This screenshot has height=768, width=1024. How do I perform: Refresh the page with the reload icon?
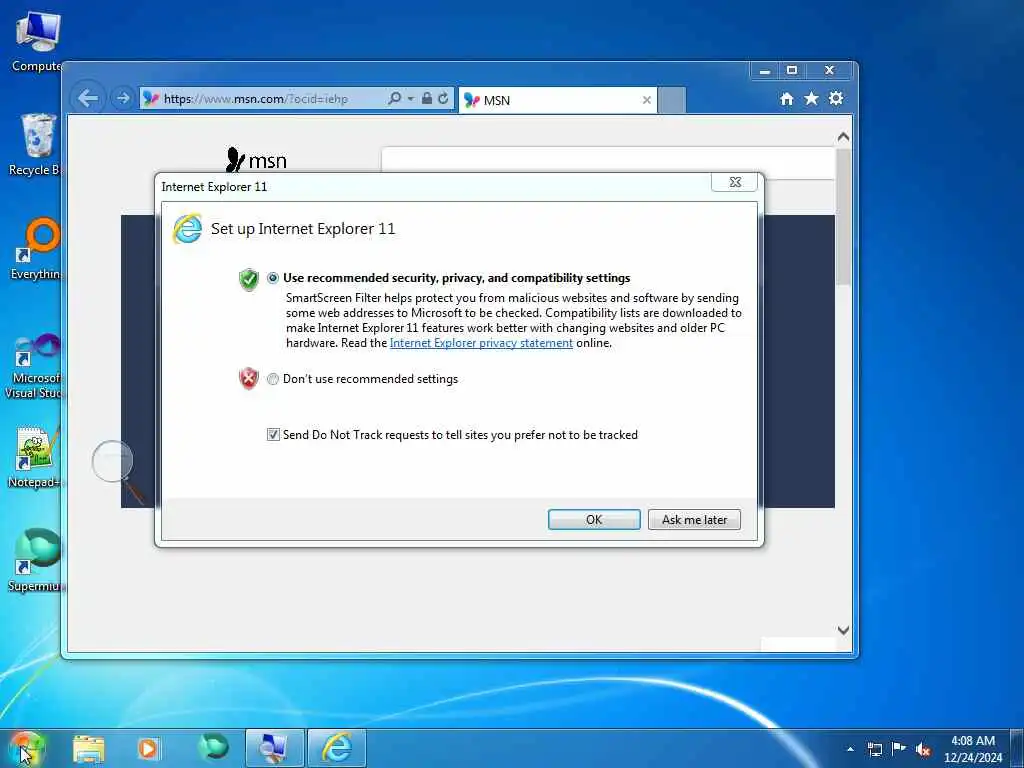tap(443, 99)
